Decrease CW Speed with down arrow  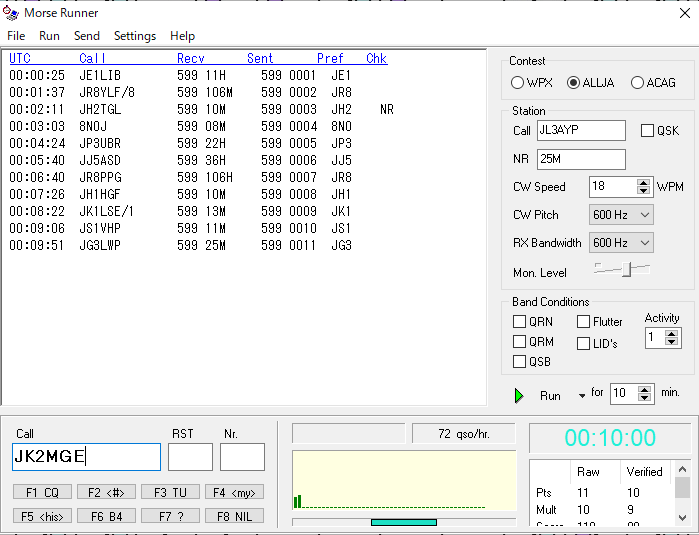(643, 191)
